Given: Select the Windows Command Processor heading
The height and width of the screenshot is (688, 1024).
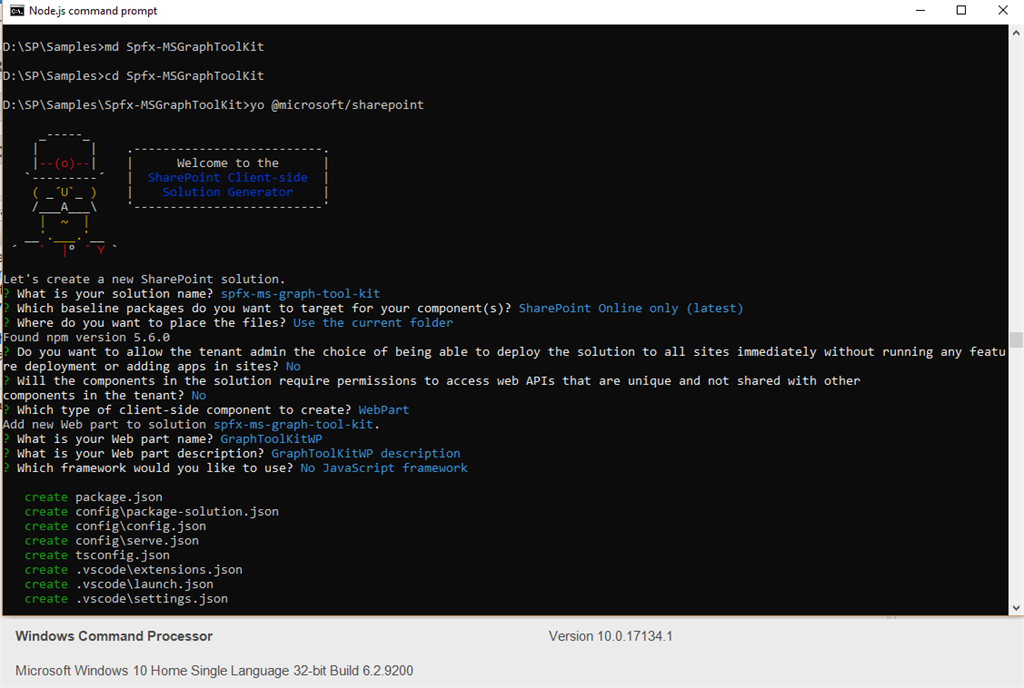Looking at the screenshot, I should [x=113, y=636].
